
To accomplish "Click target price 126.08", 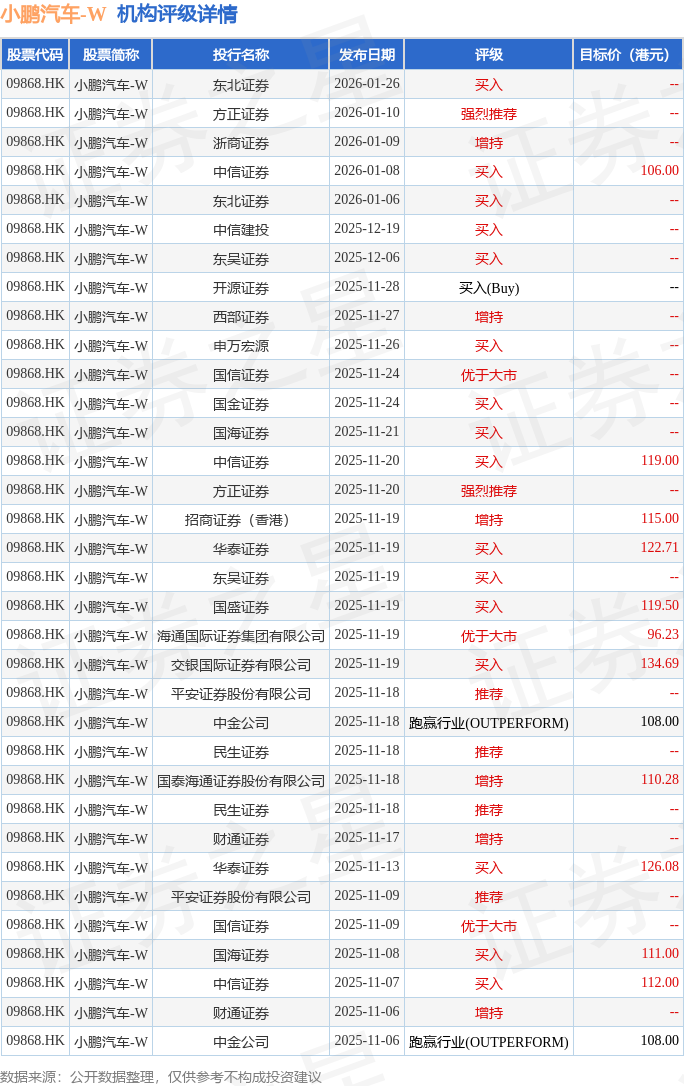I will [x=660, y=866].
